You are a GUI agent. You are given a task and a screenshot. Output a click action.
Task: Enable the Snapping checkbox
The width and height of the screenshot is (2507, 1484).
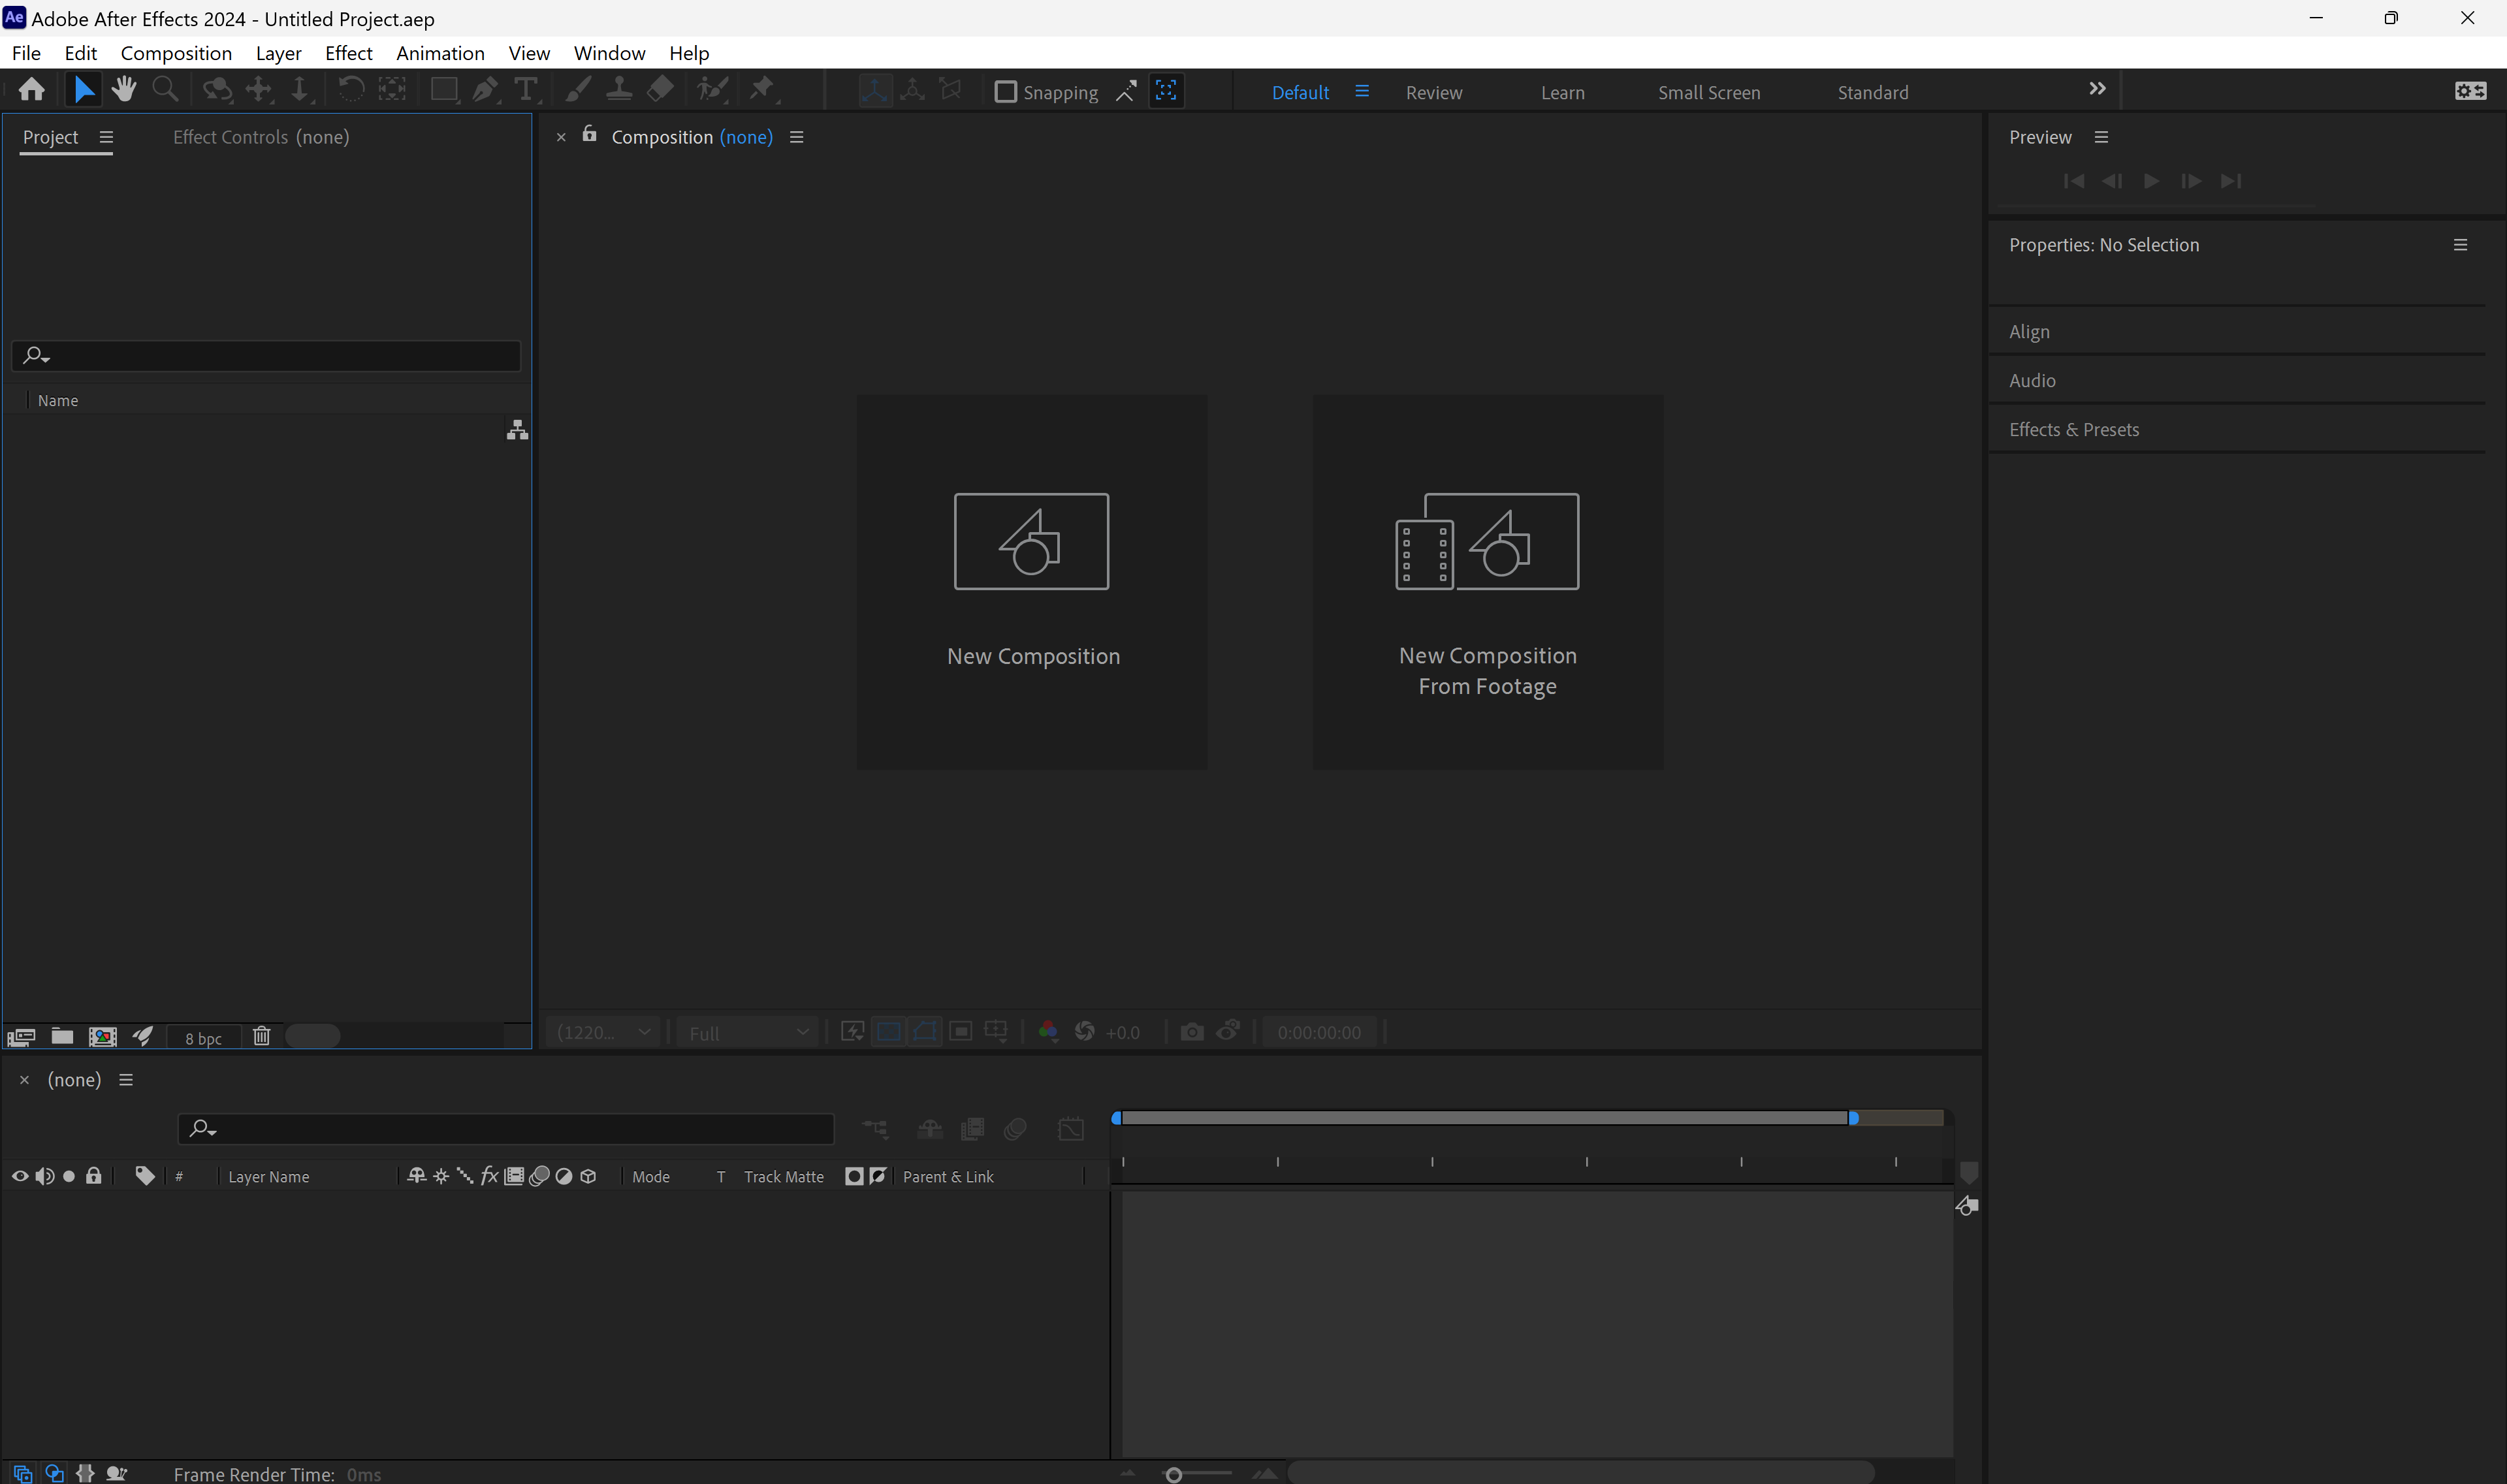1006,91
